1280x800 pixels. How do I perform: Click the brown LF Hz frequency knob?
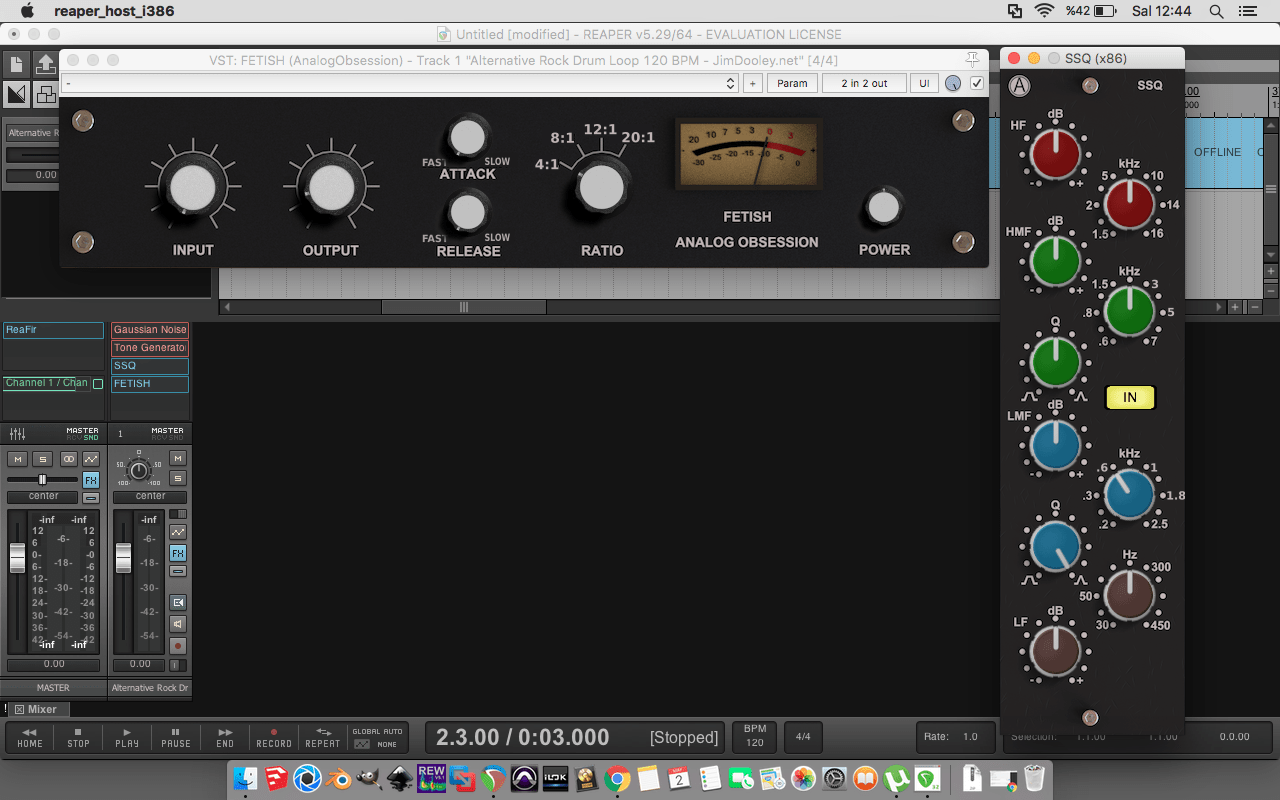[1129, 596]
